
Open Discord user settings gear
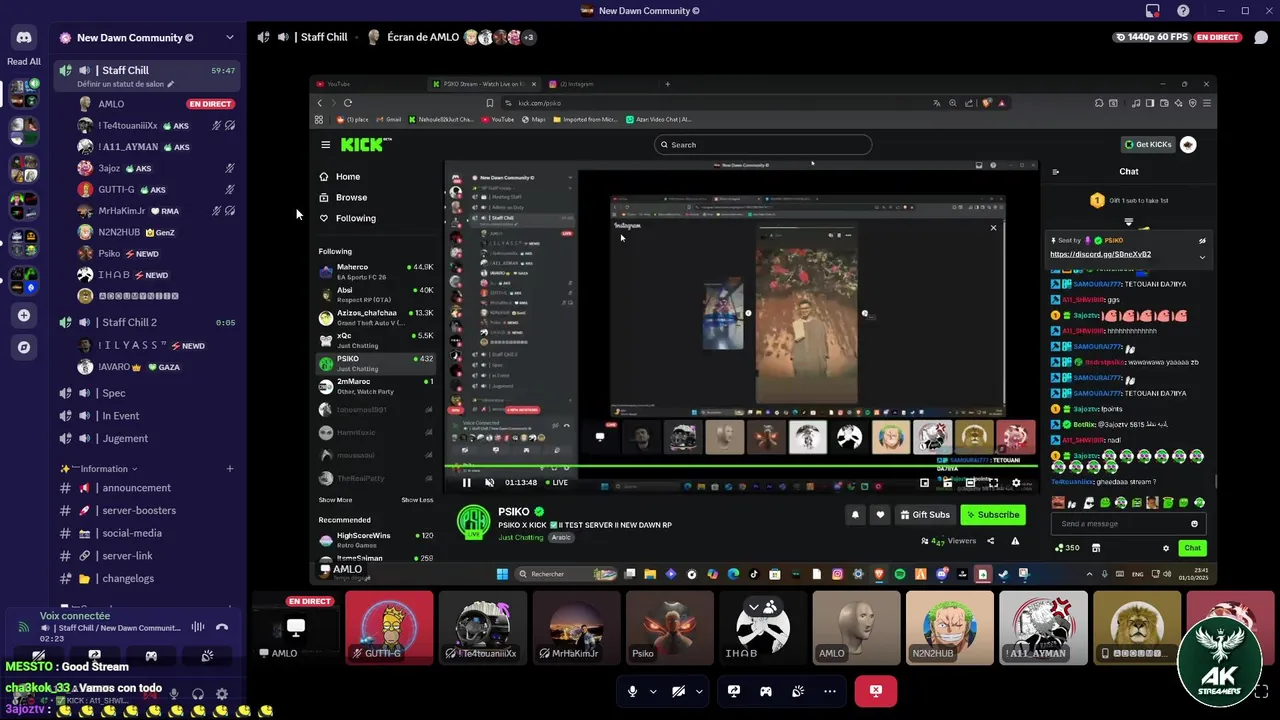[222, 694]
